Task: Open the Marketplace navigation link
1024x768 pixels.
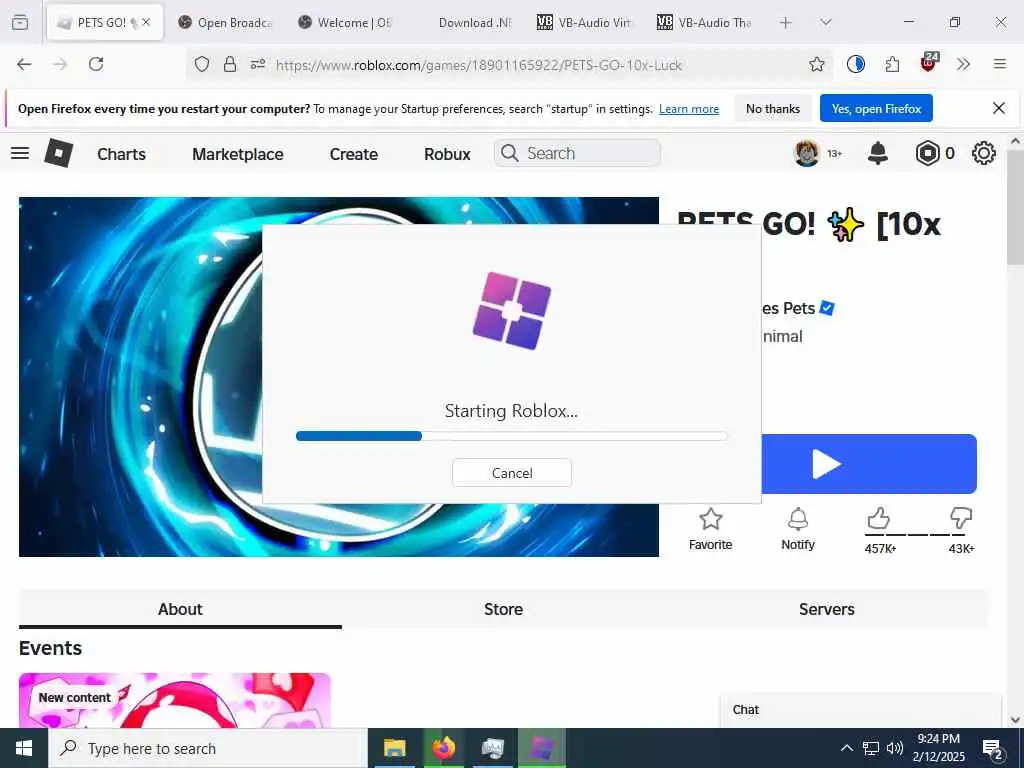Action: coord(238,154)
